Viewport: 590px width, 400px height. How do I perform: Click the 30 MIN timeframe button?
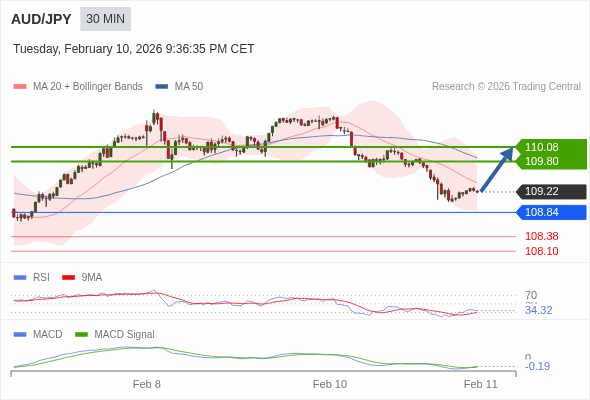(x=105, y=19)
